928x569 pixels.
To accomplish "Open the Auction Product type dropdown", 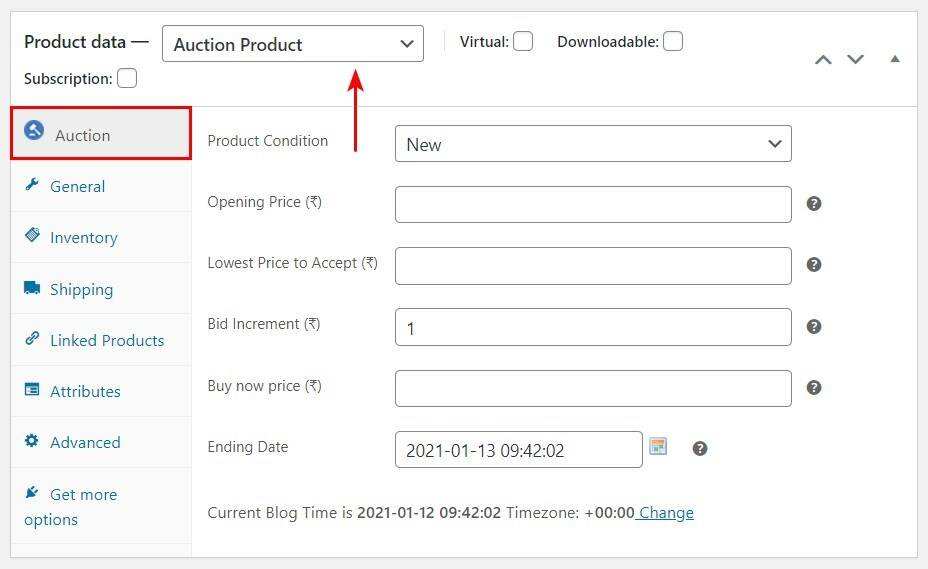I will (x=293, y=44).
